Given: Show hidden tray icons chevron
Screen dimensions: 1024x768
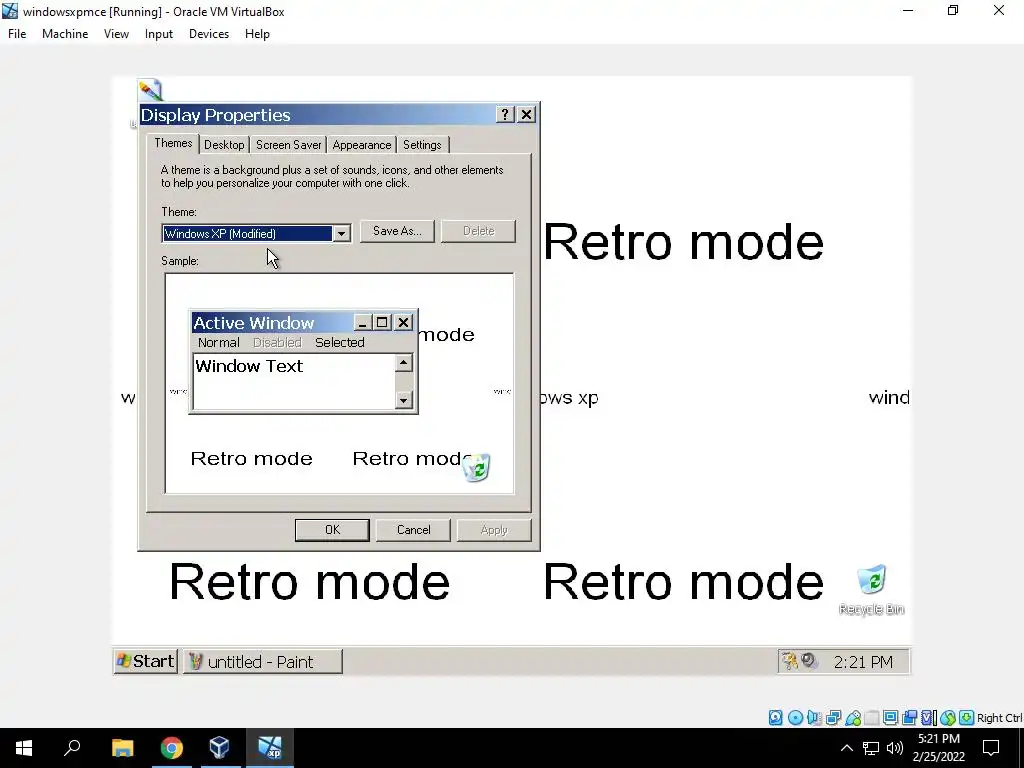Looking at the screenshot, I should pos(846,748).
